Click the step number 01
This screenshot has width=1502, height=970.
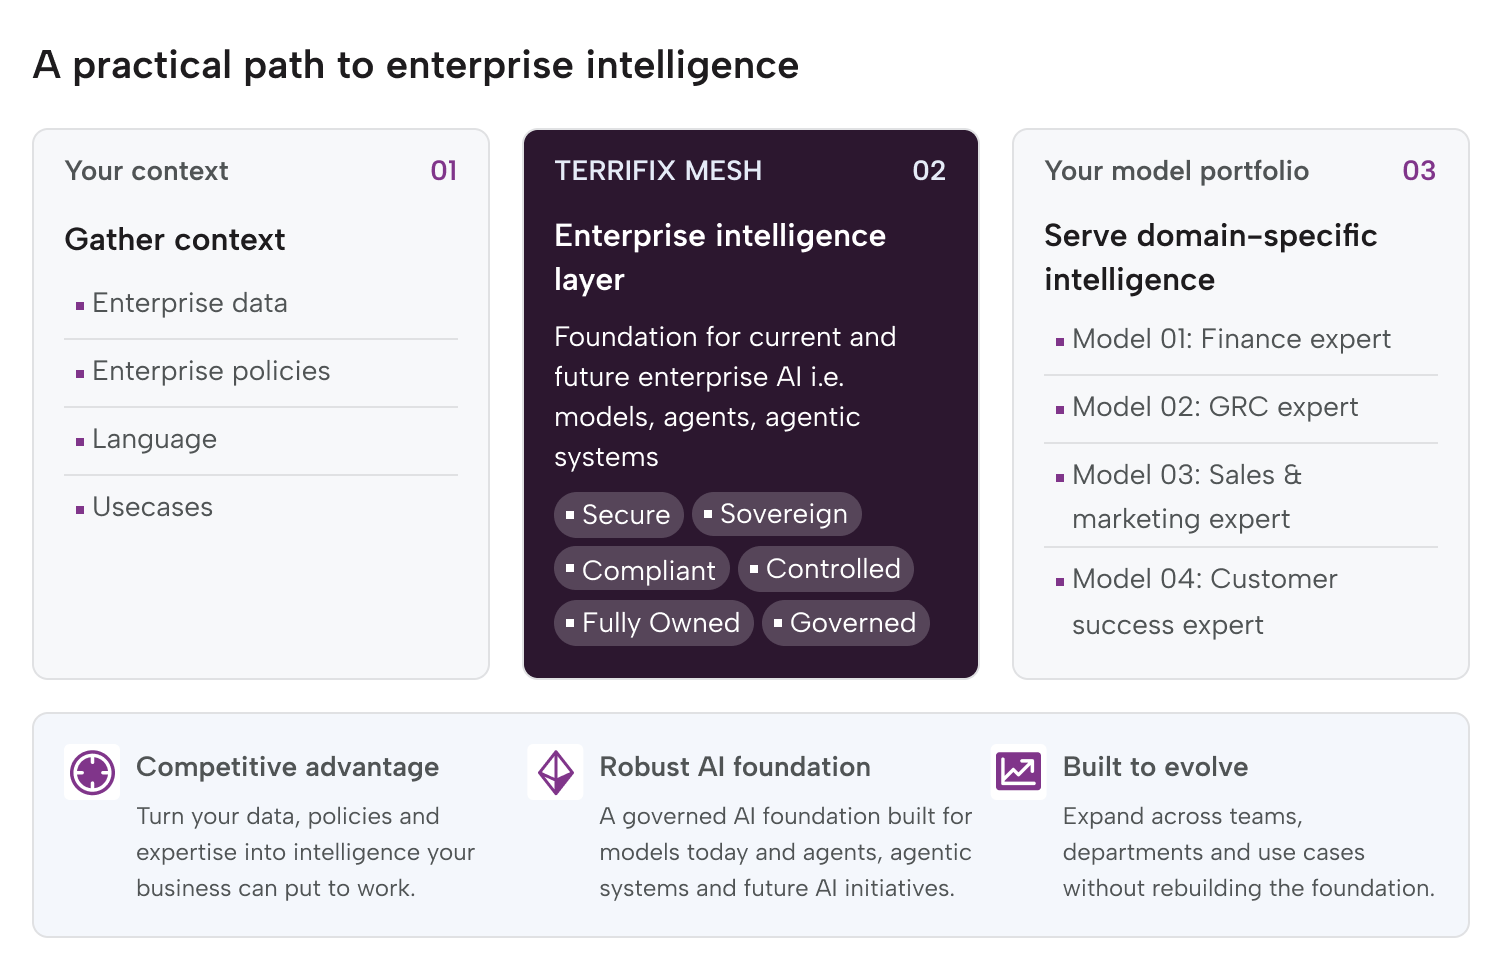pyautogui.click(x=444, y=171)
